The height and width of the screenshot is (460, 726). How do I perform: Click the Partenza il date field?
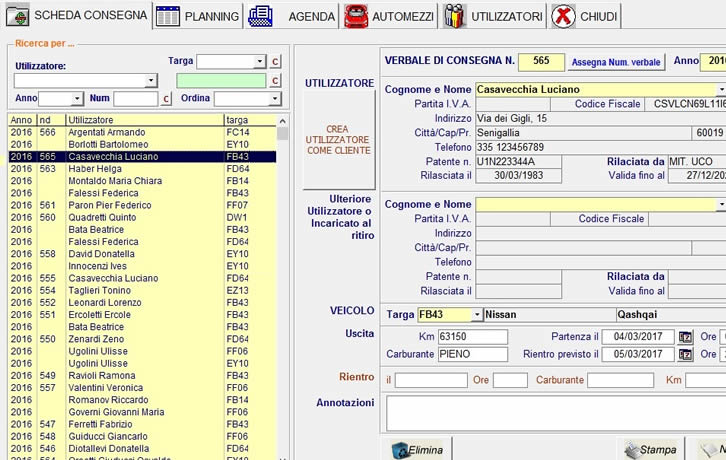[x=638, y=337]
